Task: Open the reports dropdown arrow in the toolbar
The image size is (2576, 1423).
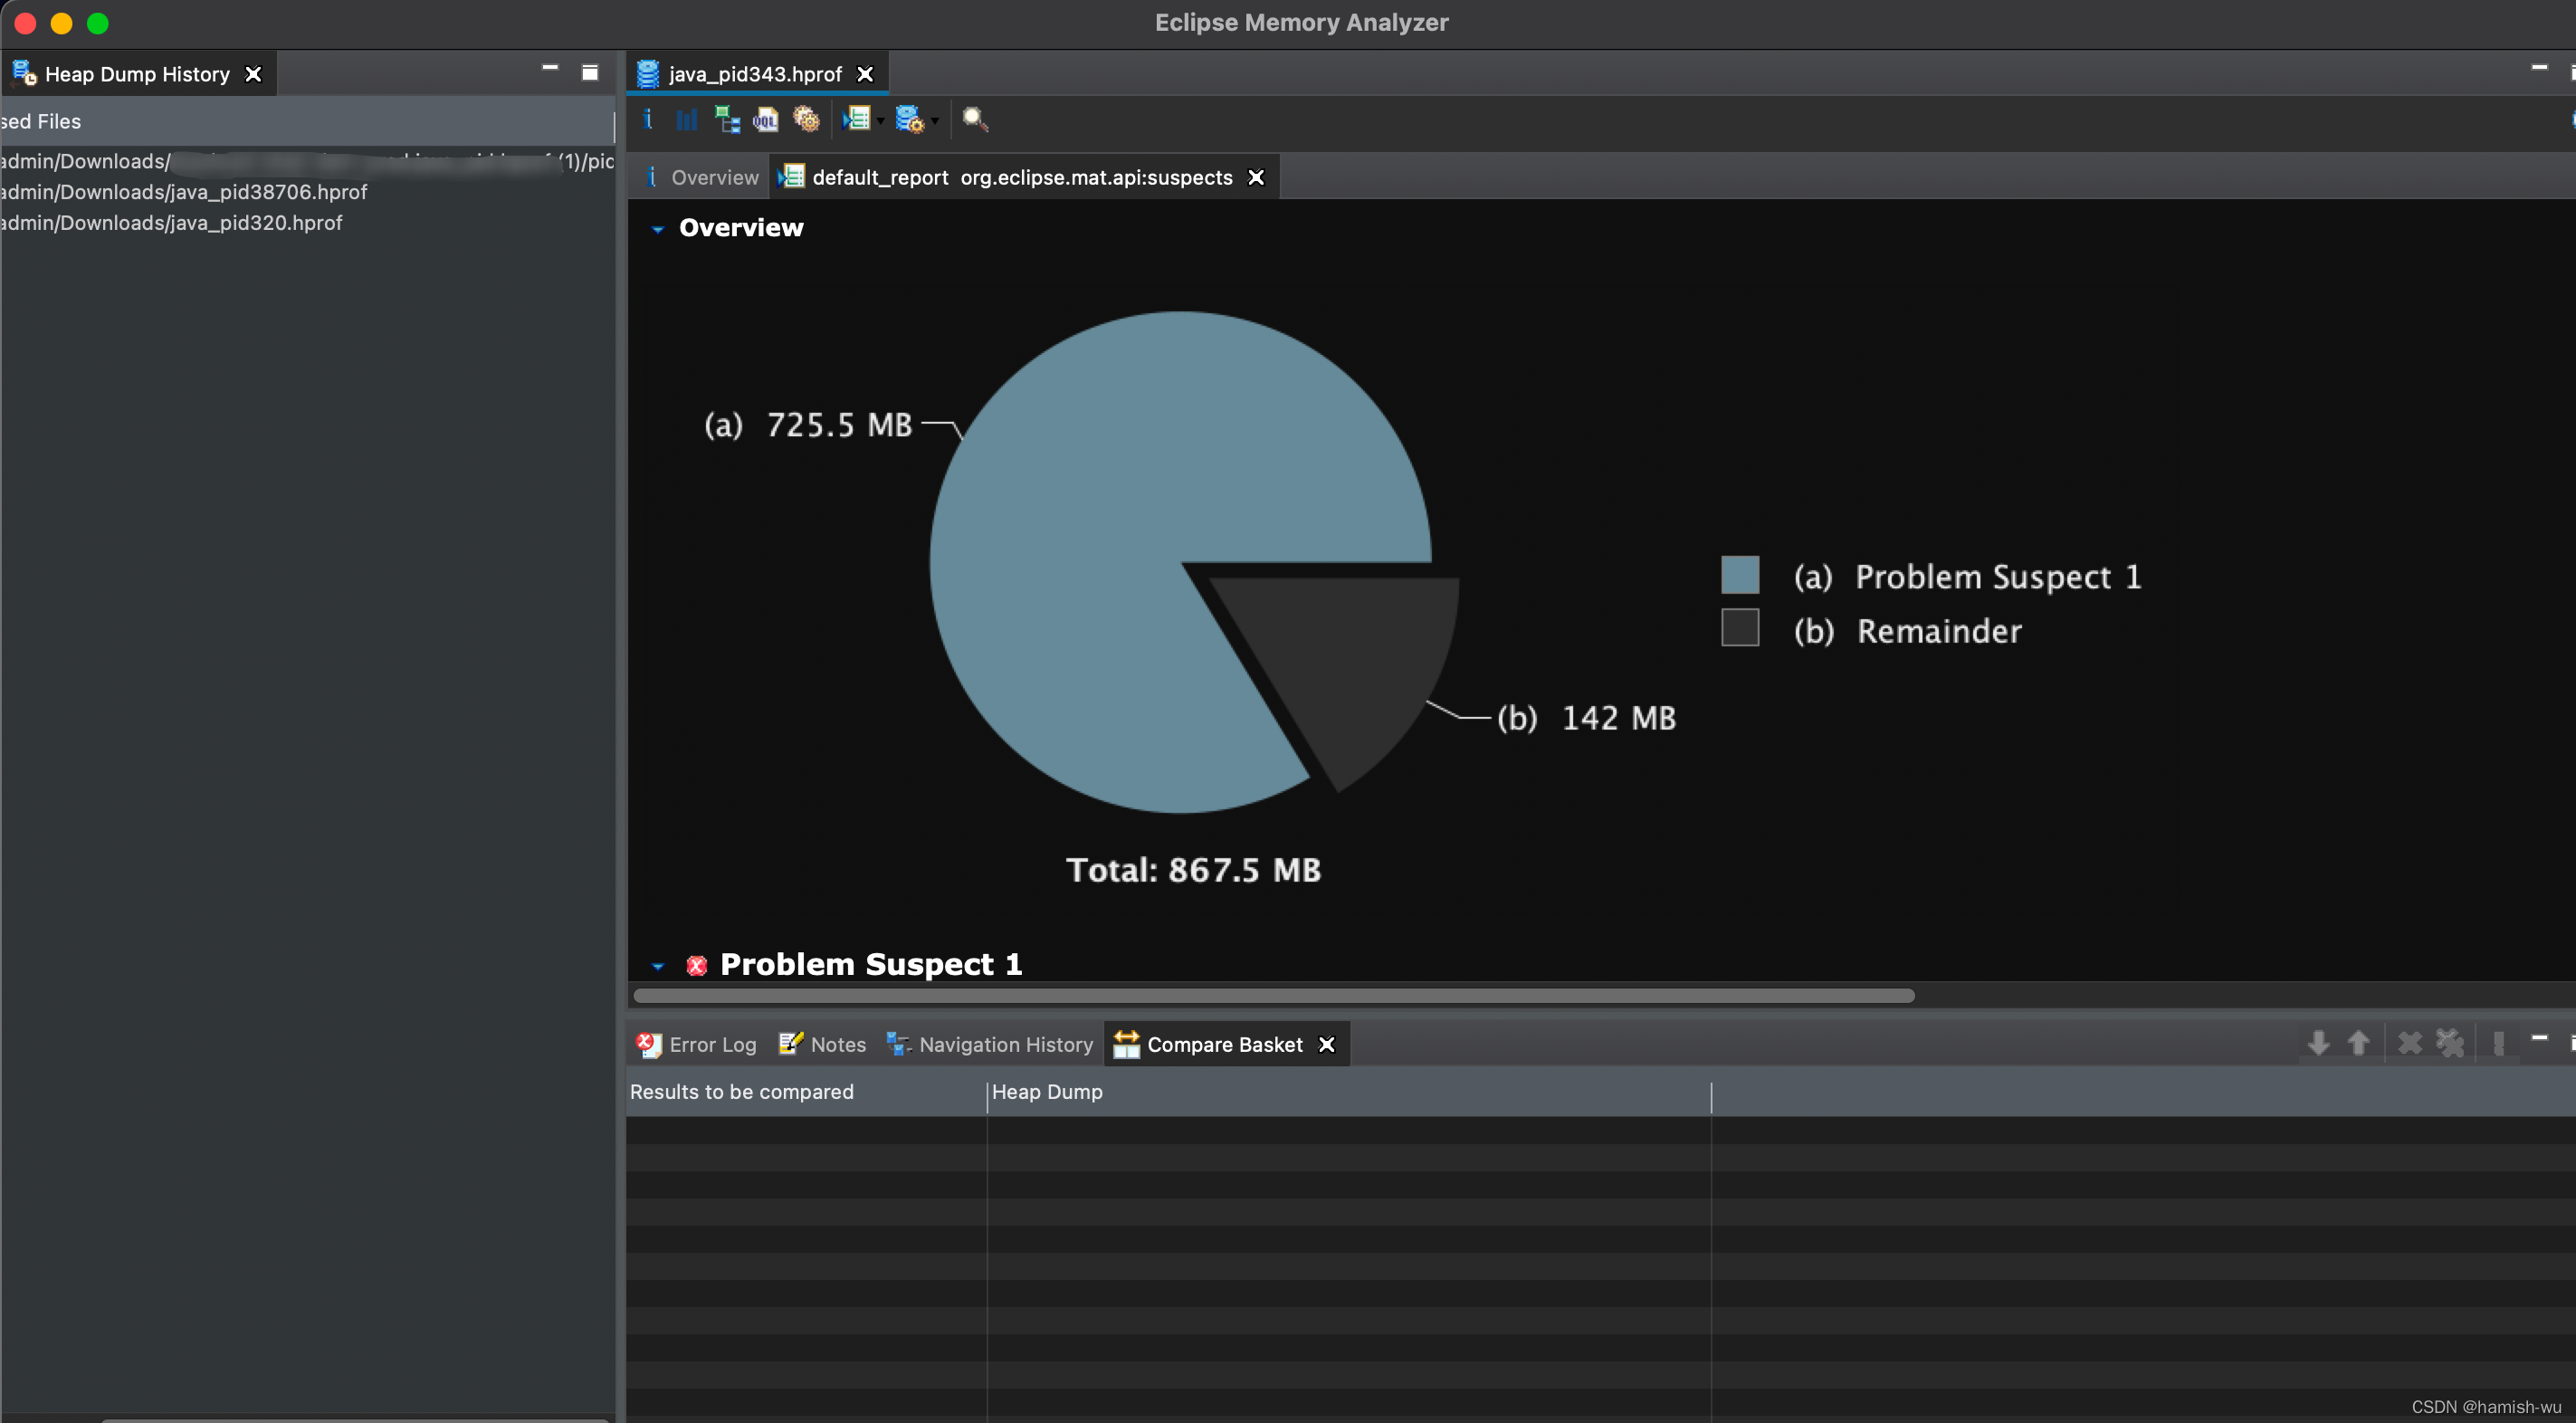Action: pos(881,121)
